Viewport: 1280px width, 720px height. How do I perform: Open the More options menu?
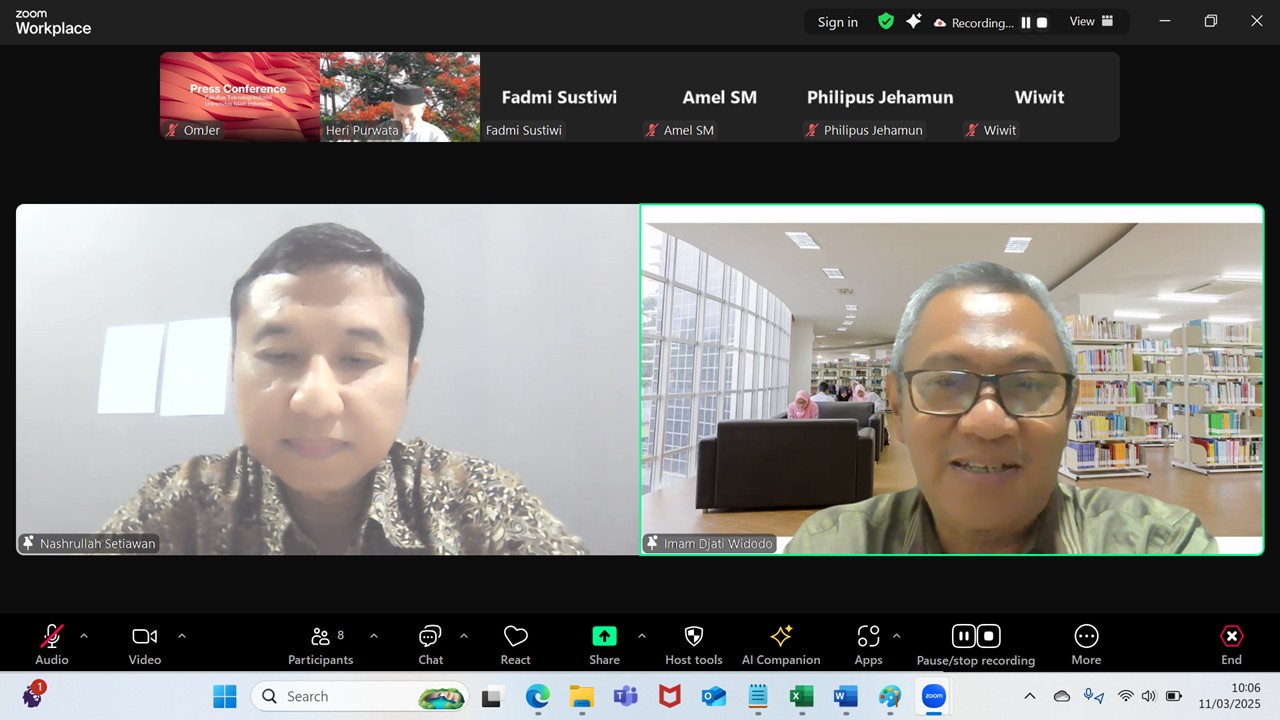pyautogui.click(x=1086, y=645)
